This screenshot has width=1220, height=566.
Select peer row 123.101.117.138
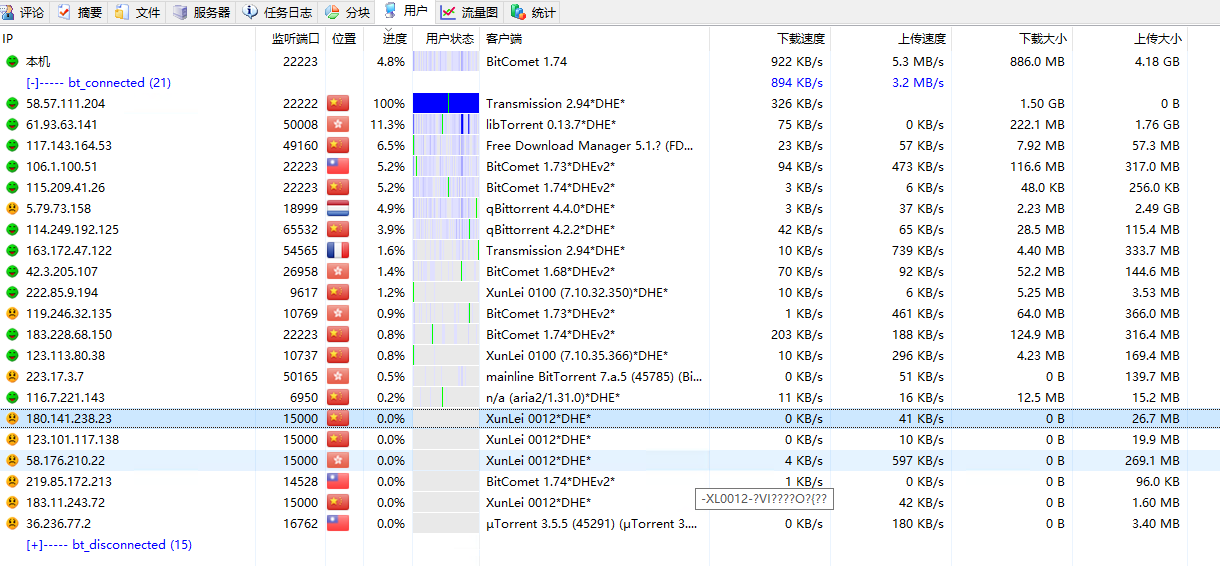(x=610, y=440)
